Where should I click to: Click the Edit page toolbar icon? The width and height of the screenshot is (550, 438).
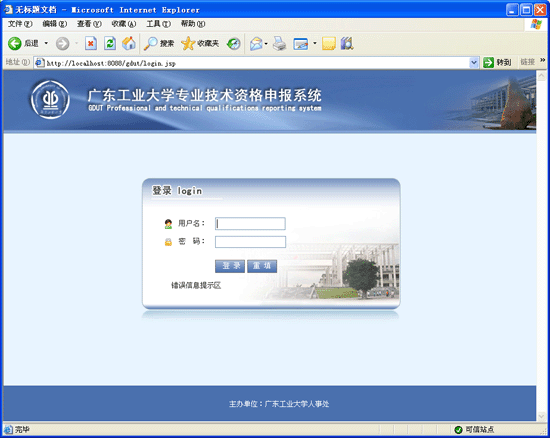coord(301,44)
